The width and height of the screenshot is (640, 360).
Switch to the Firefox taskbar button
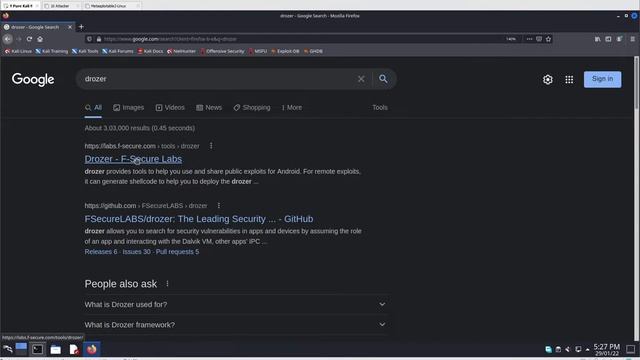pos(91,349)
